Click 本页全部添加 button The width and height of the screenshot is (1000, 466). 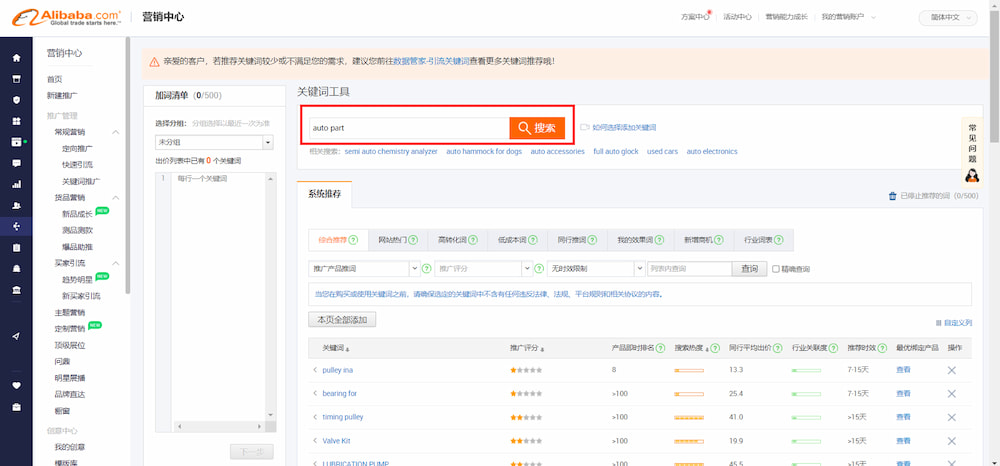coord(342,319)
